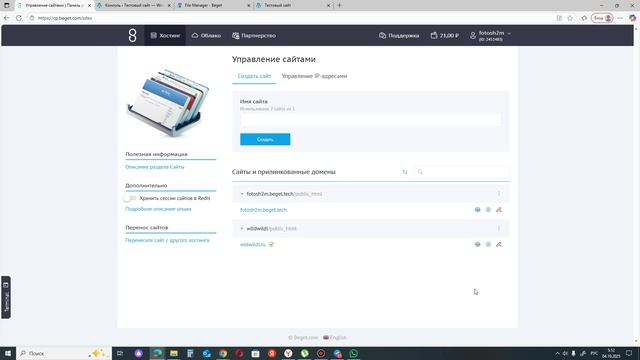Switch to the File Manager Beget browser tab
640x360 pixels.
pos(213,5)
